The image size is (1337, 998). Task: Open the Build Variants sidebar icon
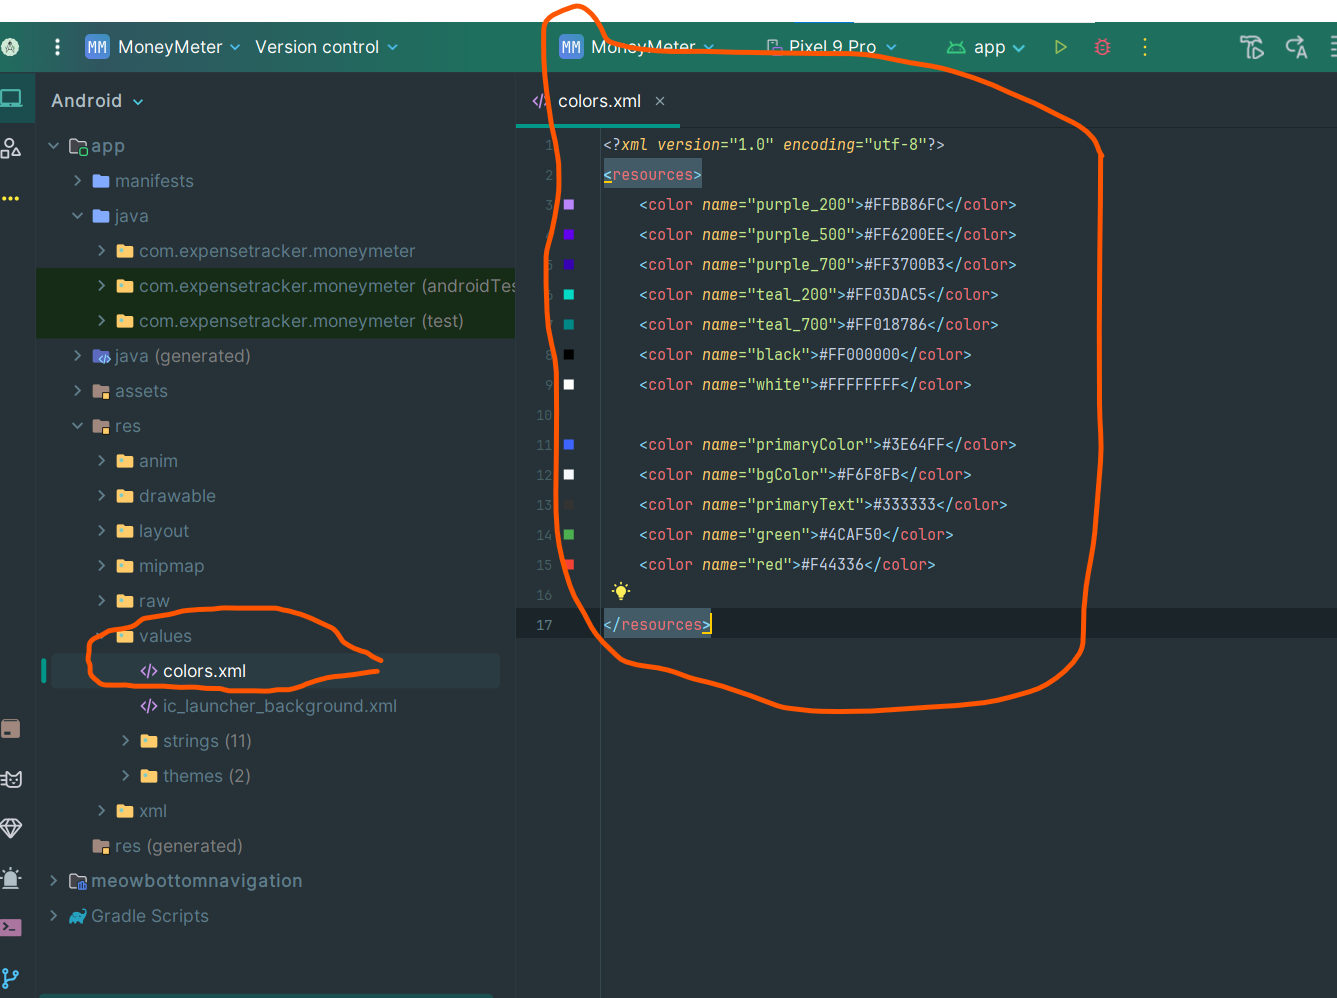[11, 729]
